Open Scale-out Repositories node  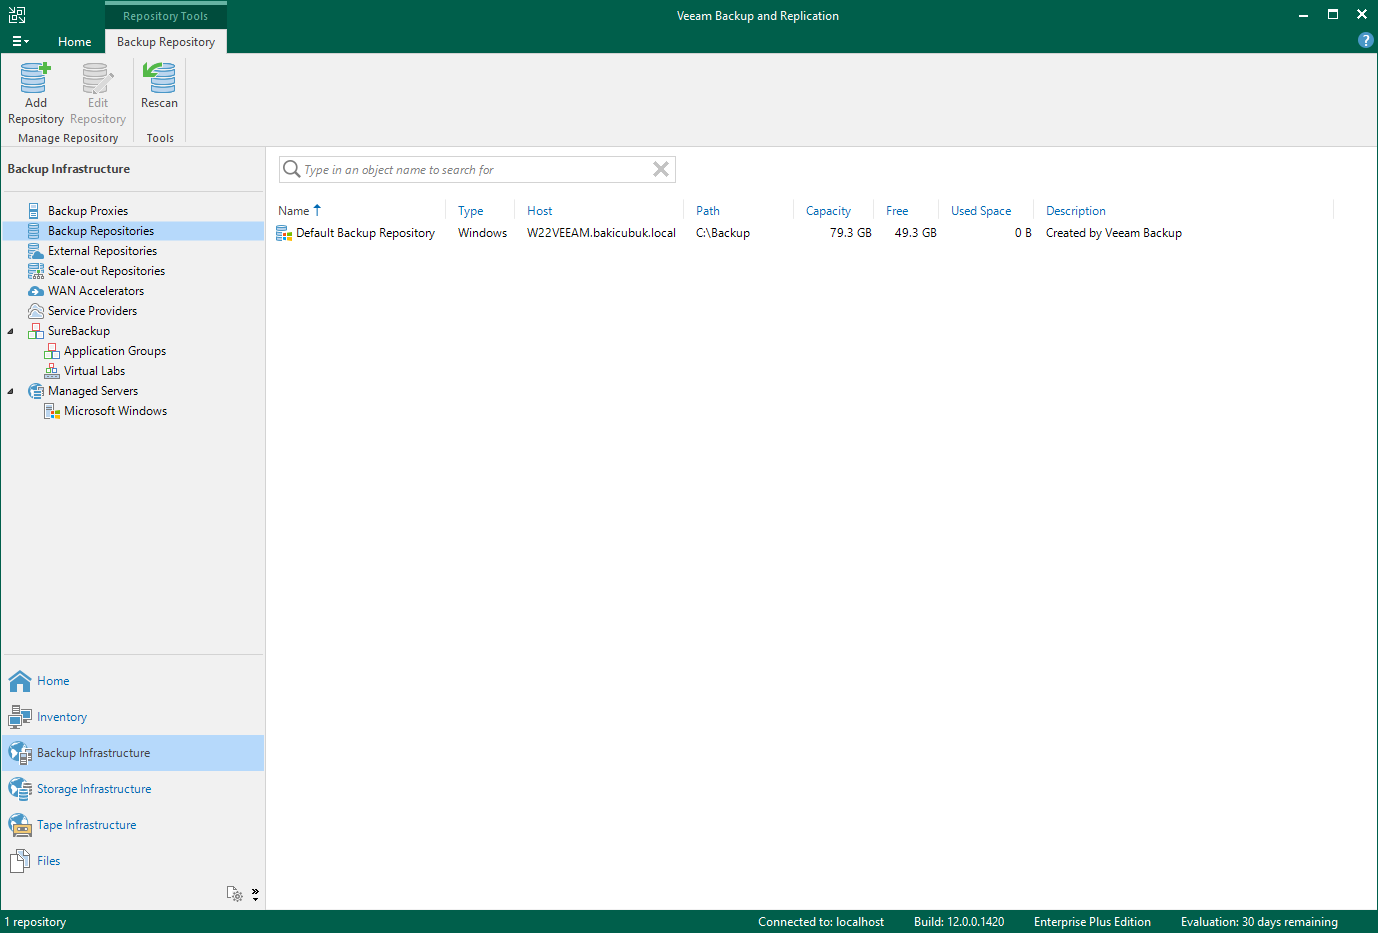pyautogui.click(x=106, y=271)
